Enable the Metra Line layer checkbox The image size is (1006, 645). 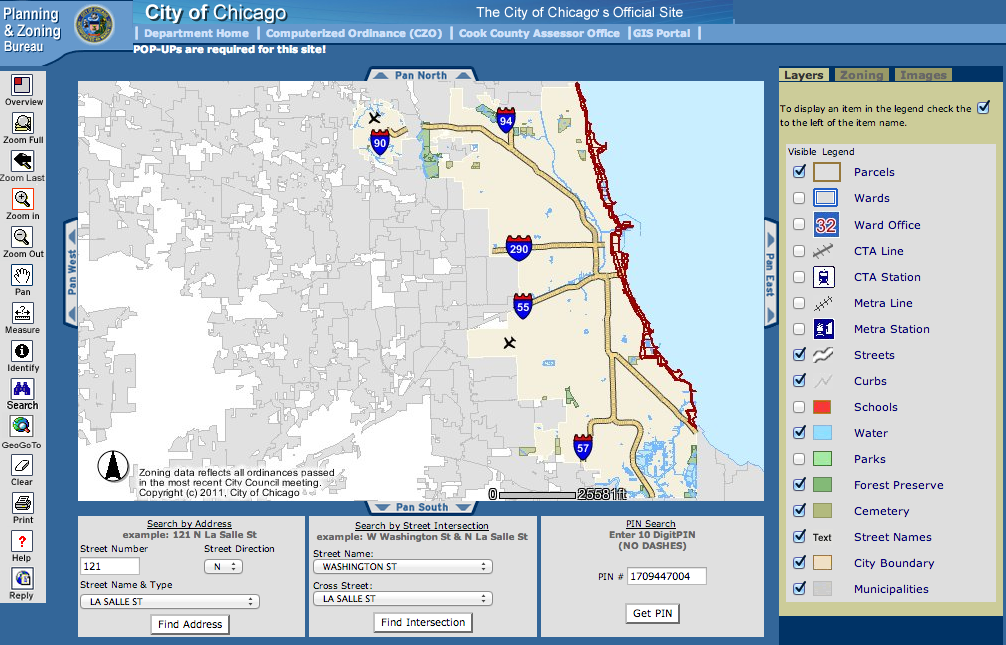pyautogui.click(x=799, y=302)
